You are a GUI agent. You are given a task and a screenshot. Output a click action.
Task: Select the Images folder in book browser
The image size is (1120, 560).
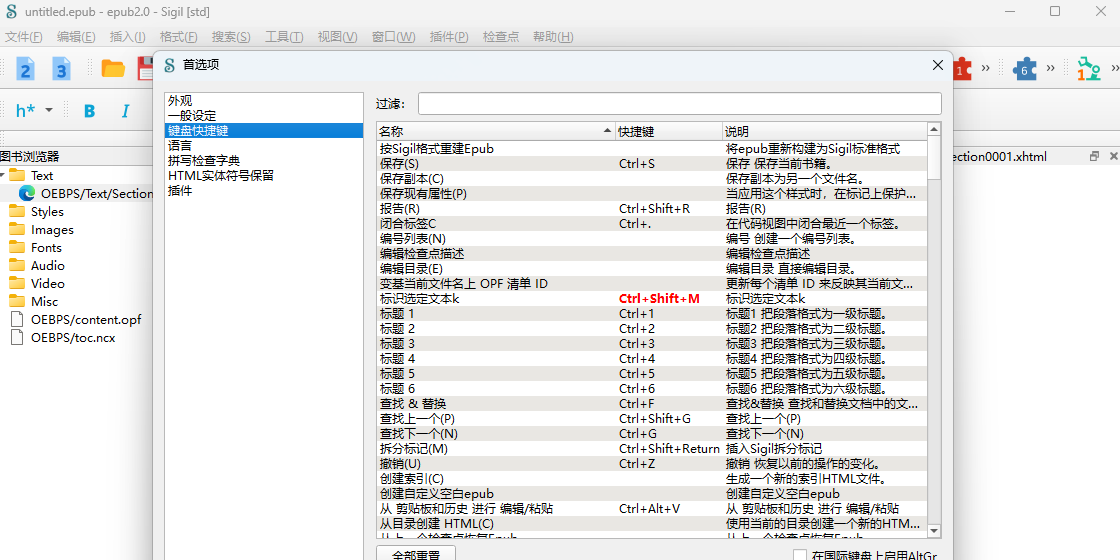[52, 229]
